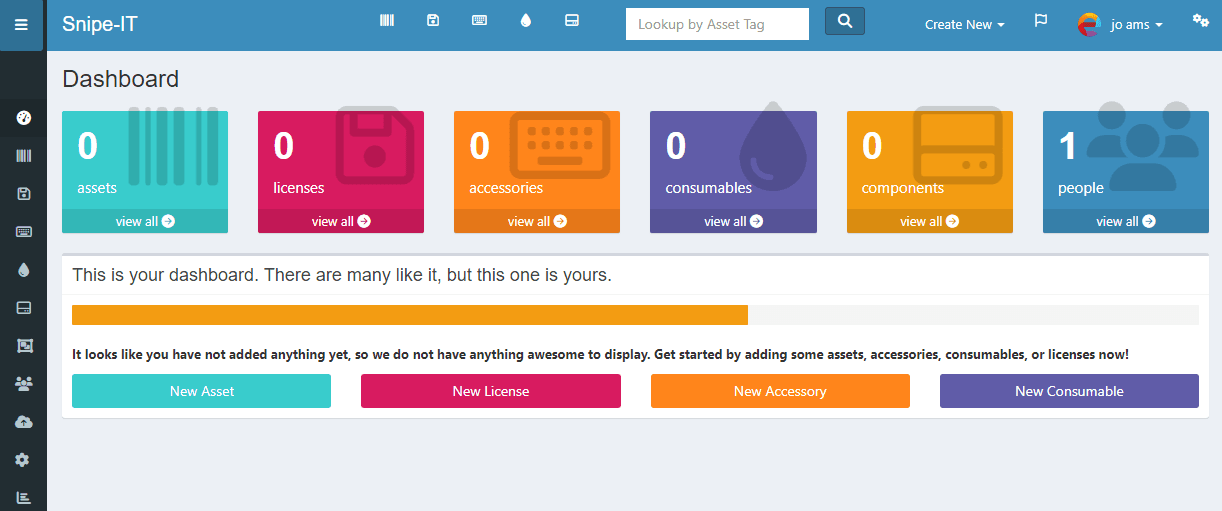Open the Import cloud upload icon in the sidebar
The height and width of the screenshot is (511, 1222).
click(x=23, y=422)
